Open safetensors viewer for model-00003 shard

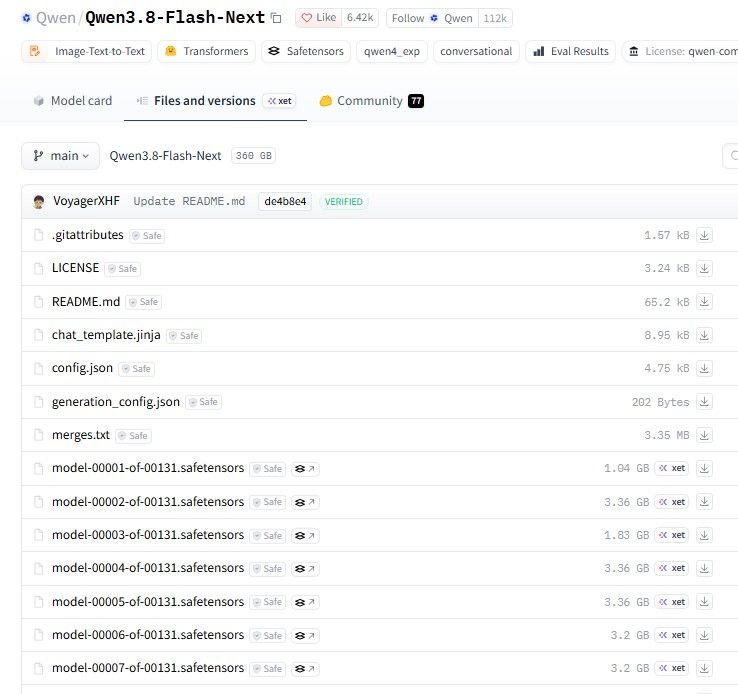(305, 535)
